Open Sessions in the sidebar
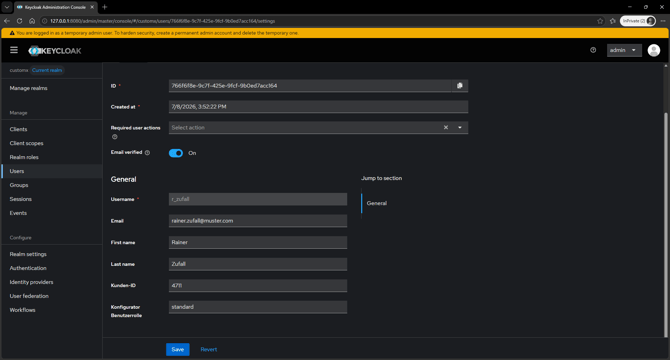Image resolution: width=670 pixels, height=360 pixels. [x=21, y=199]
